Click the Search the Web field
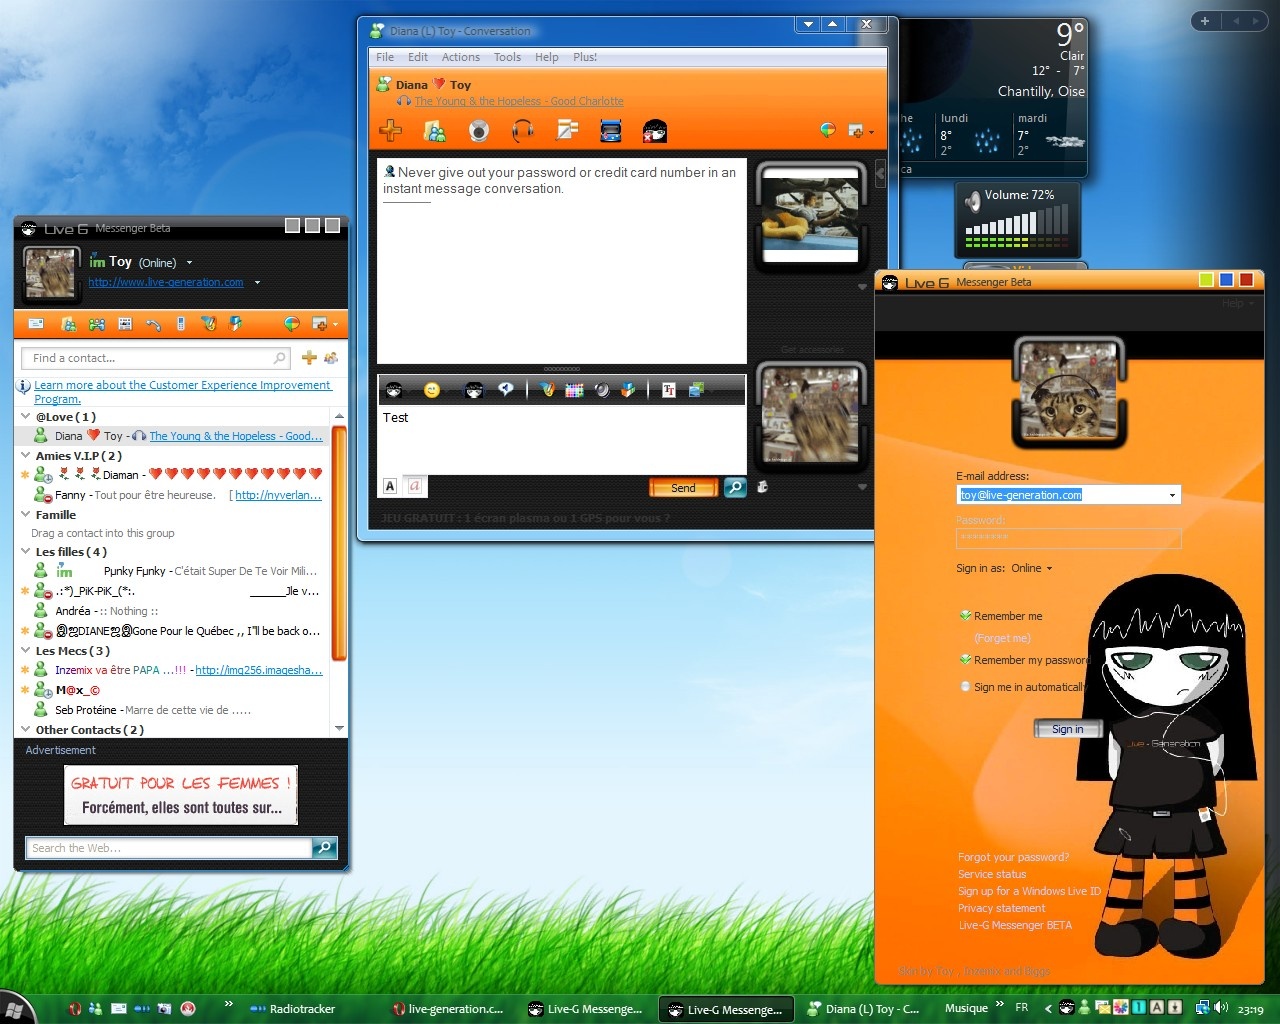The image size is (1280, 1024). click(168, 848)
